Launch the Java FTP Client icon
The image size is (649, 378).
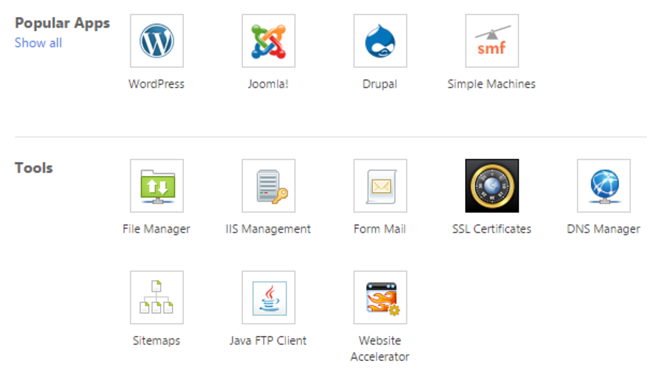click(x=268, y=297)
